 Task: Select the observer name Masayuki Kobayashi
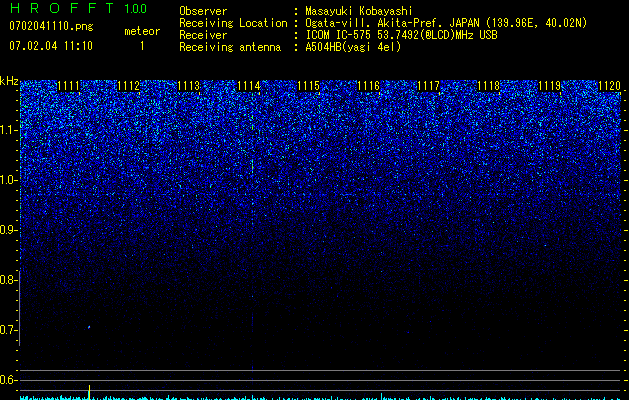[x=358, y=11]
